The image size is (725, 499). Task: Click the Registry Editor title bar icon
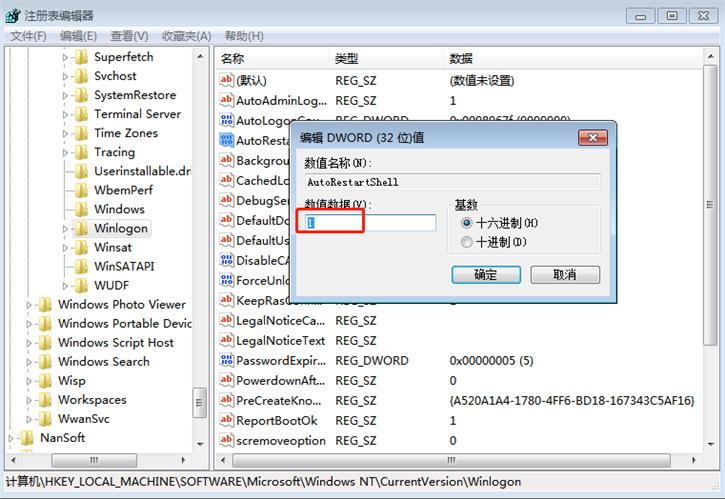pyautogui.click(x=15, y=15)
